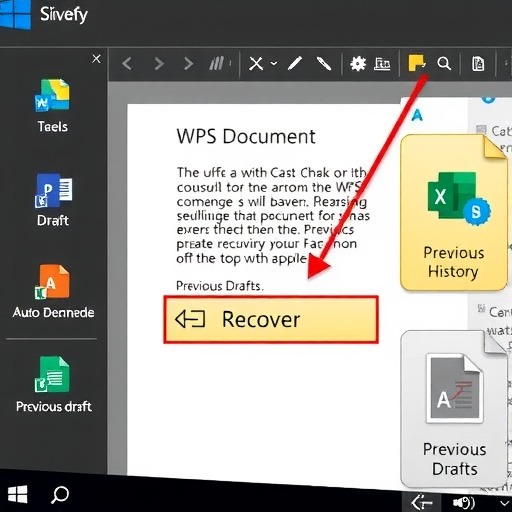Open the Windows Start menu on taskbar
This screenshot has height=512, width=512.
pos(17,494)
